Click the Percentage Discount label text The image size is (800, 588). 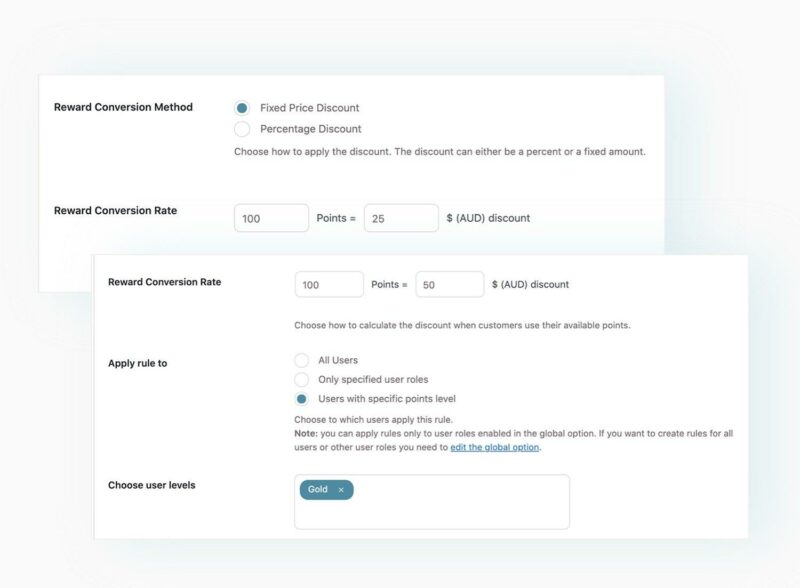click(311, 129)
